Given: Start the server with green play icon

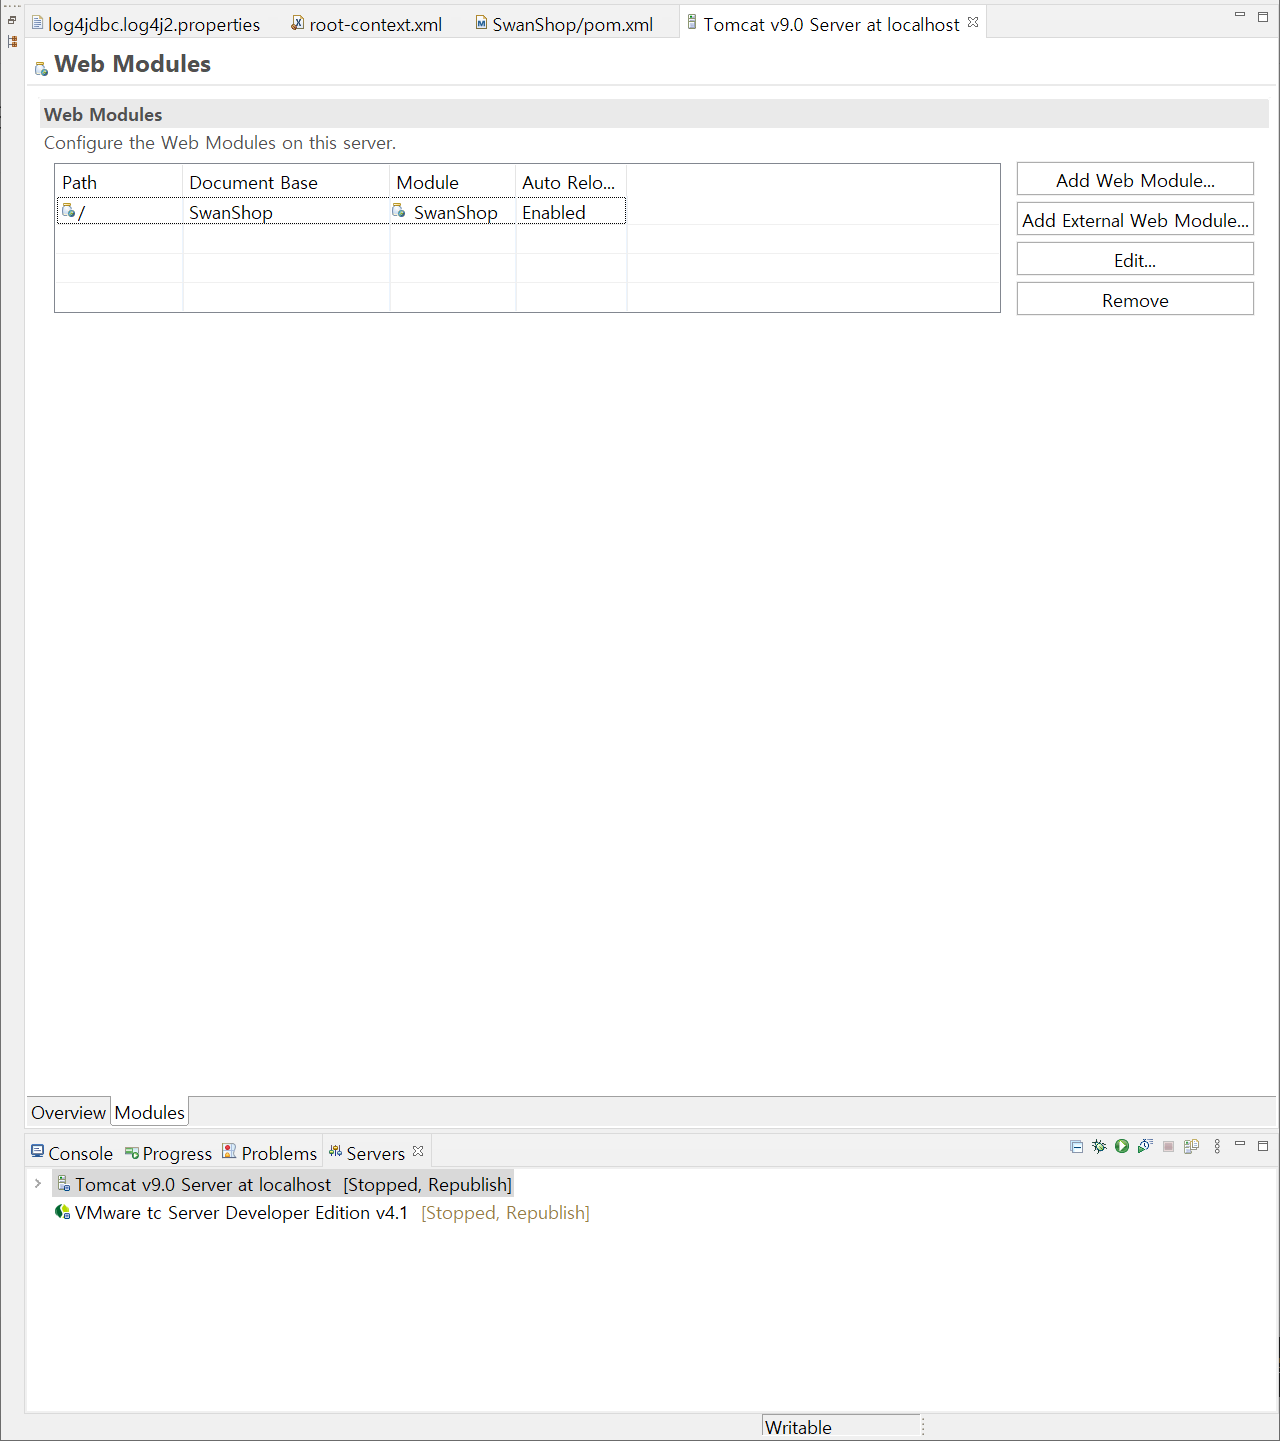Looking at the screenshot, I should 1122,1146.
